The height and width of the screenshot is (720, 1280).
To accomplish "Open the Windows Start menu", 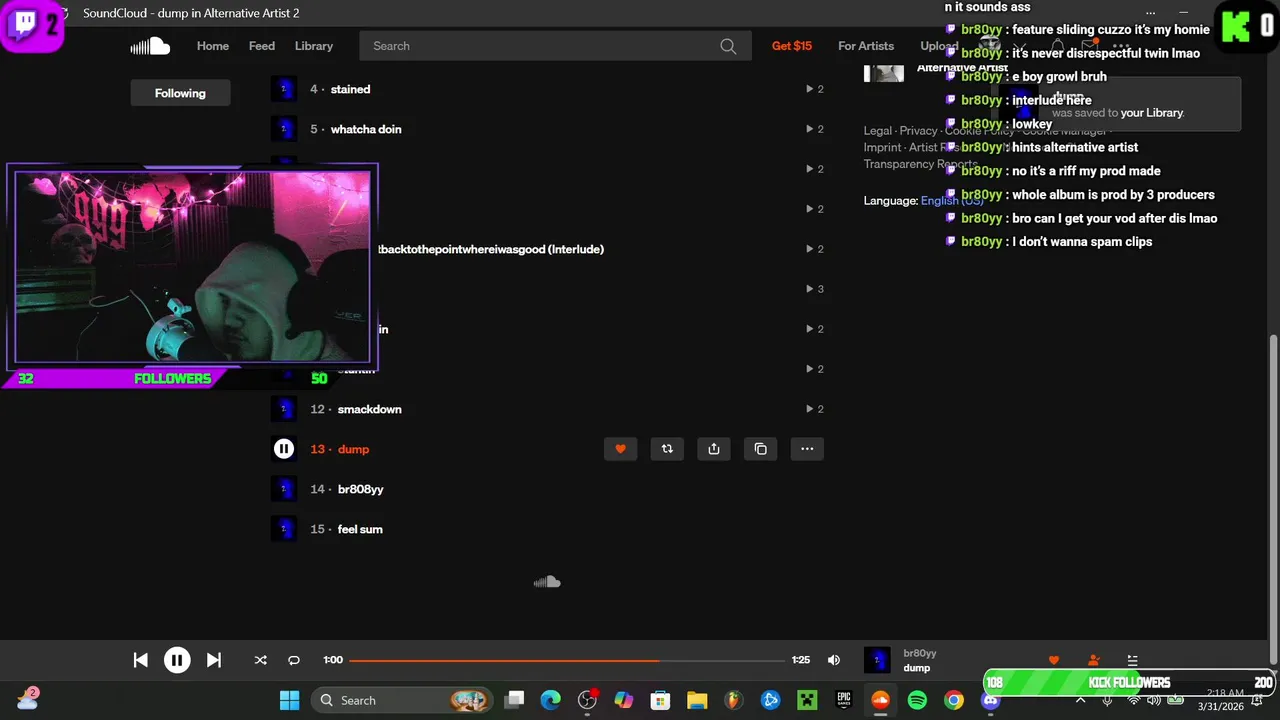I will pyautogui.click(x=289, y=700).
